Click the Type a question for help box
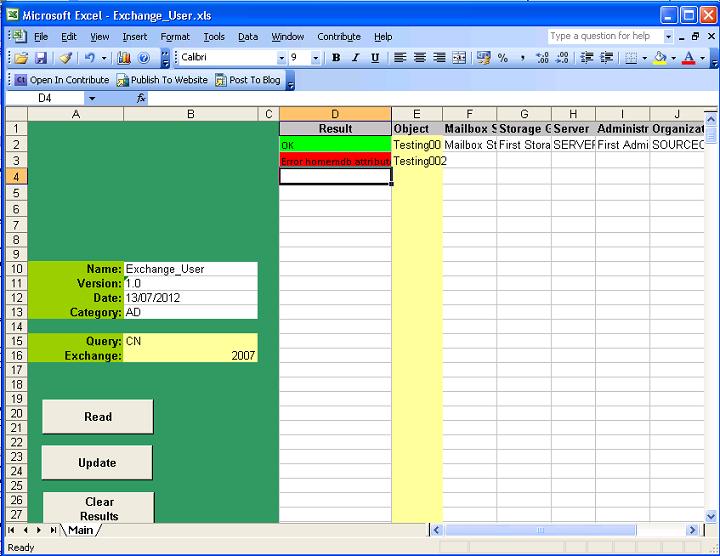 (604, 36)
